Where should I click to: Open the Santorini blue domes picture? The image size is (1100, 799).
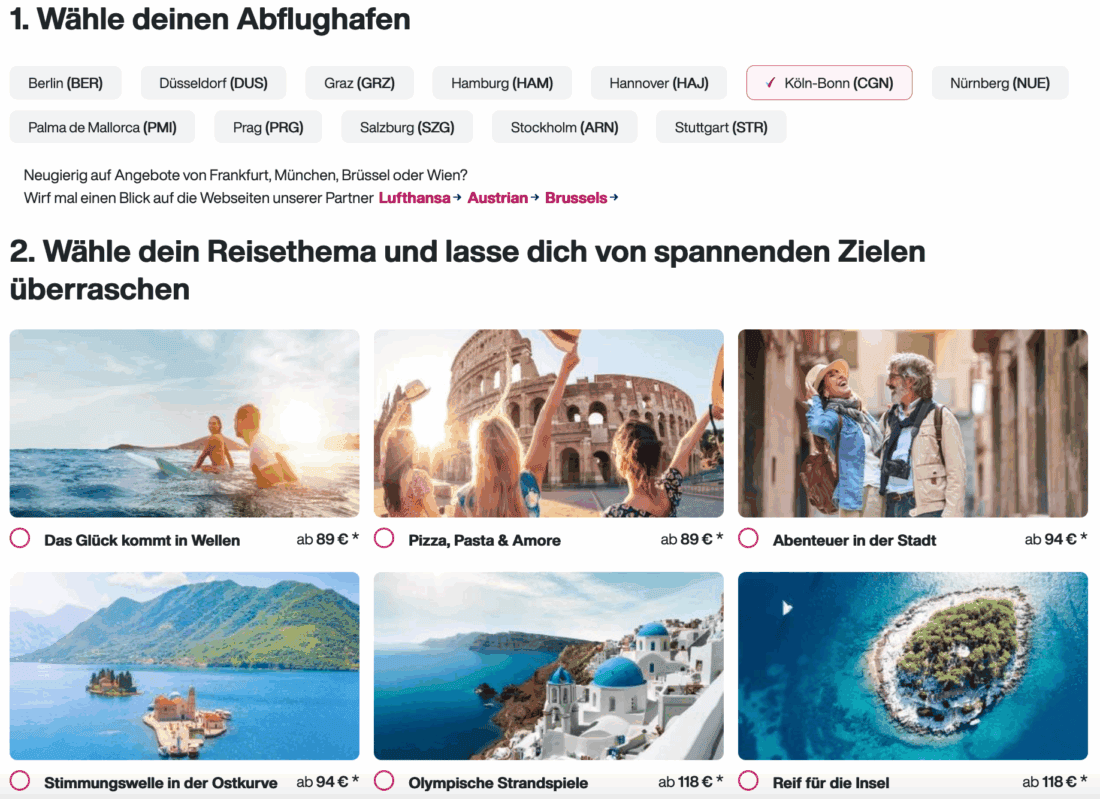point(549,666)
